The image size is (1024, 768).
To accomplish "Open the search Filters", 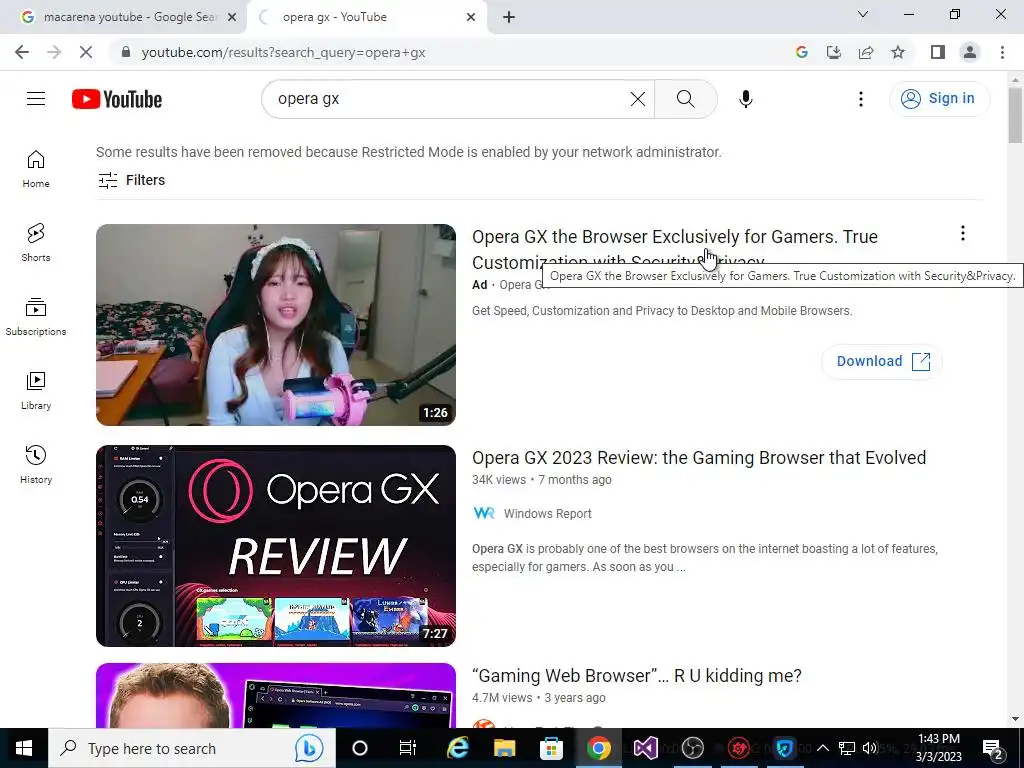I will point(131,180).
